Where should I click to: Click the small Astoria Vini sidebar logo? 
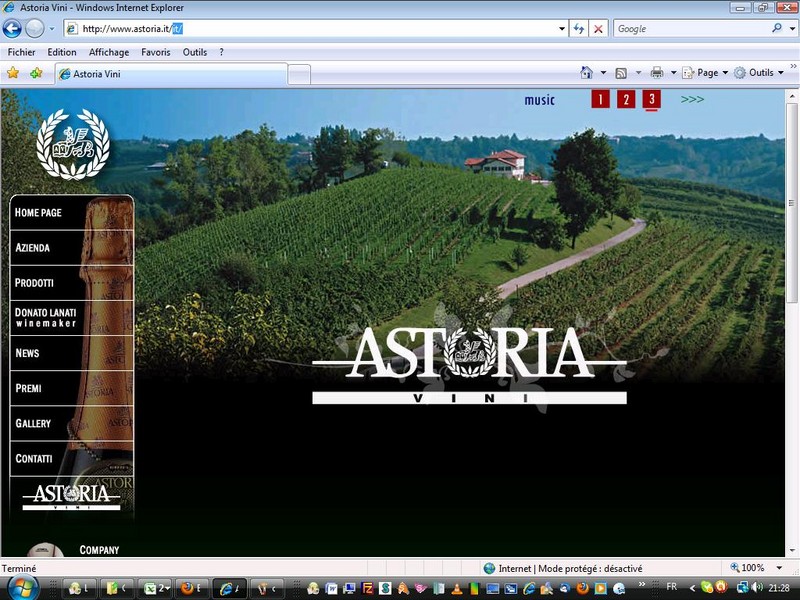71,496
